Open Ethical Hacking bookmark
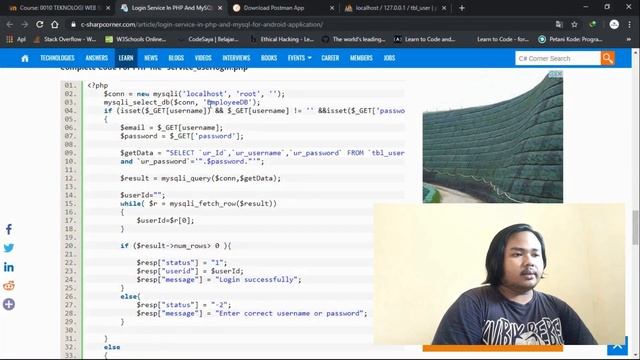 (282, 39)
